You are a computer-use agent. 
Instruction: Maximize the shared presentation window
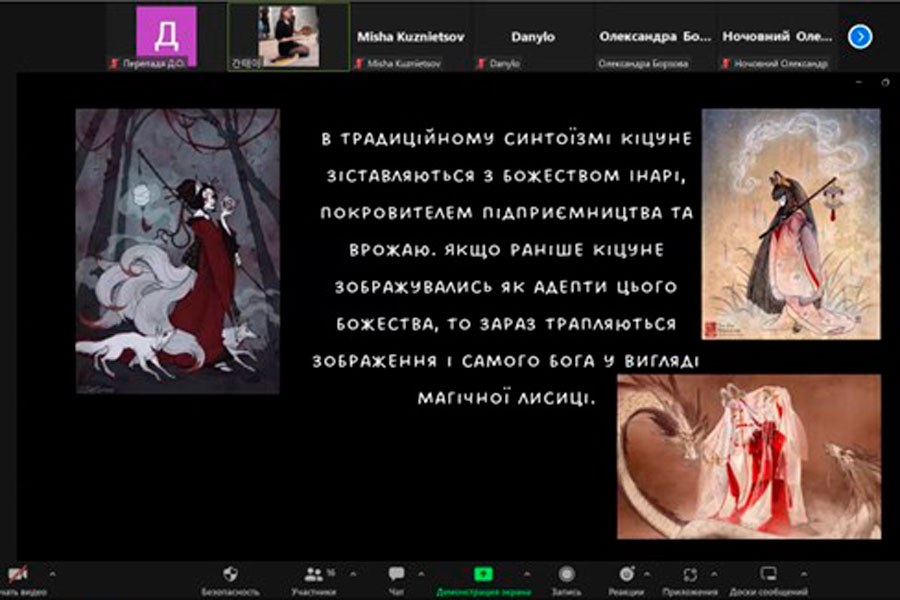click(x=886, y=83)
